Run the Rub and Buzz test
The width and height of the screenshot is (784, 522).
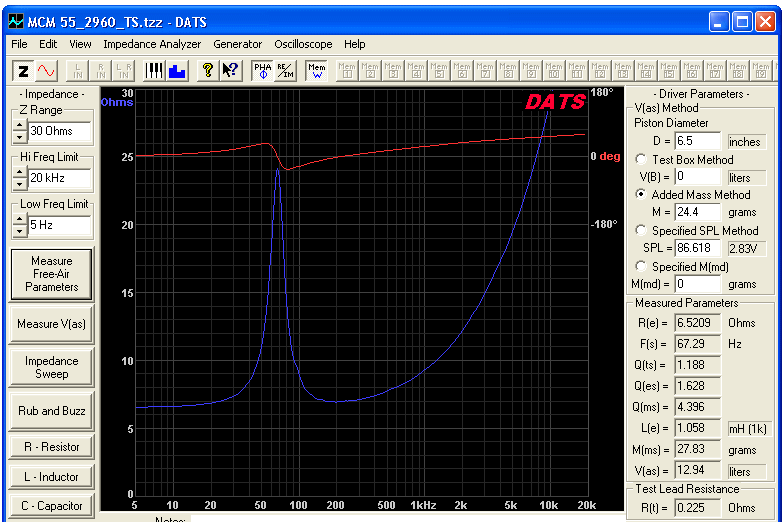pos(52,411)
